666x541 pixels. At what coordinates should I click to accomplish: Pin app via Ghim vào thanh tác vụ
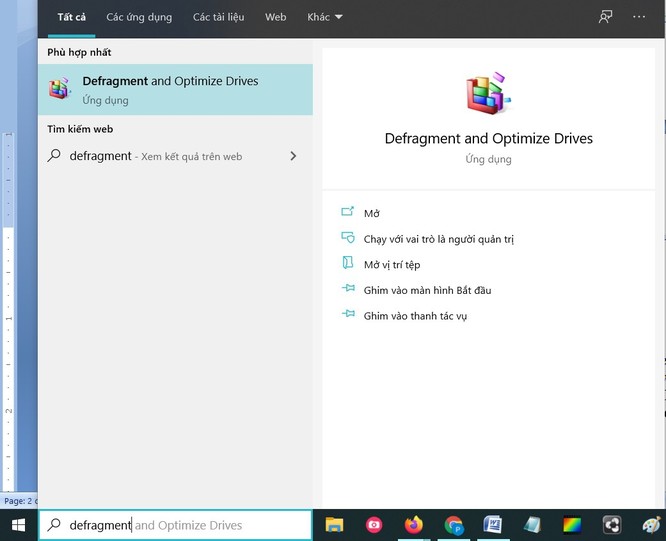pos(415,316)
